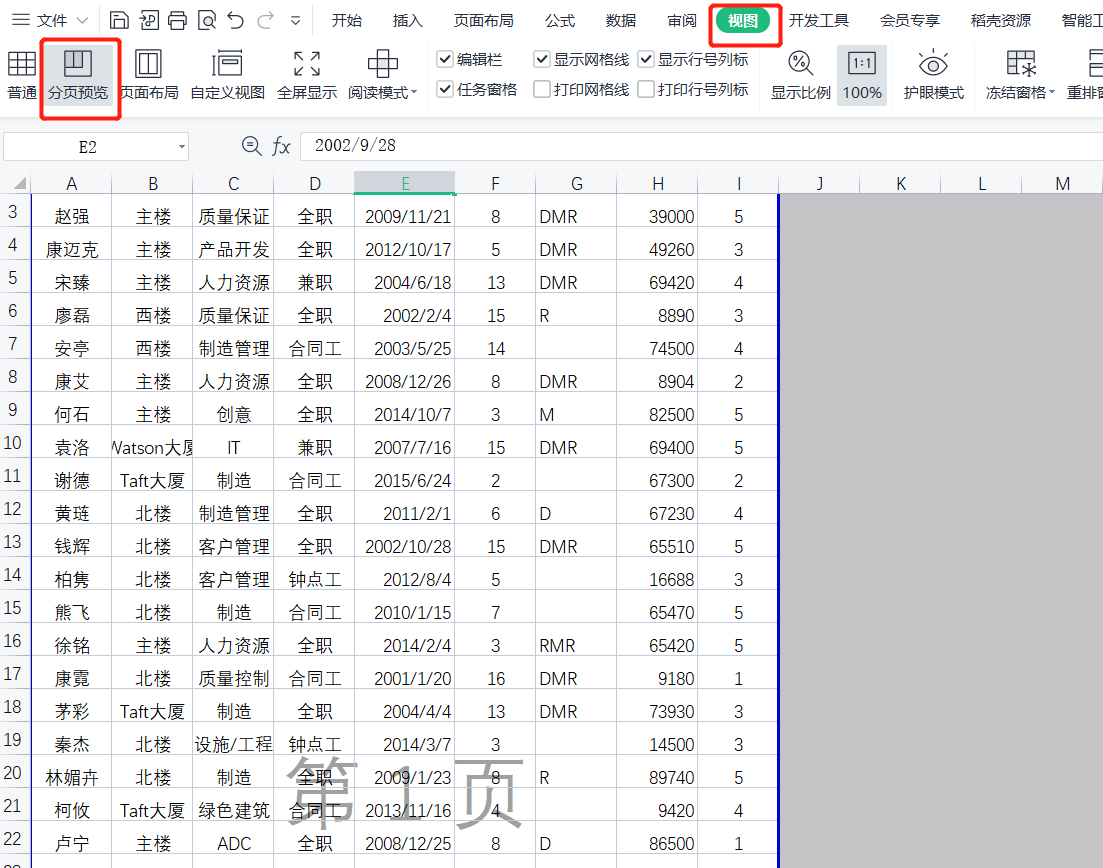The height and width of the screenshot is (868, 1103).
Task: Open 自定义视图 custom views
Action: 227,75
